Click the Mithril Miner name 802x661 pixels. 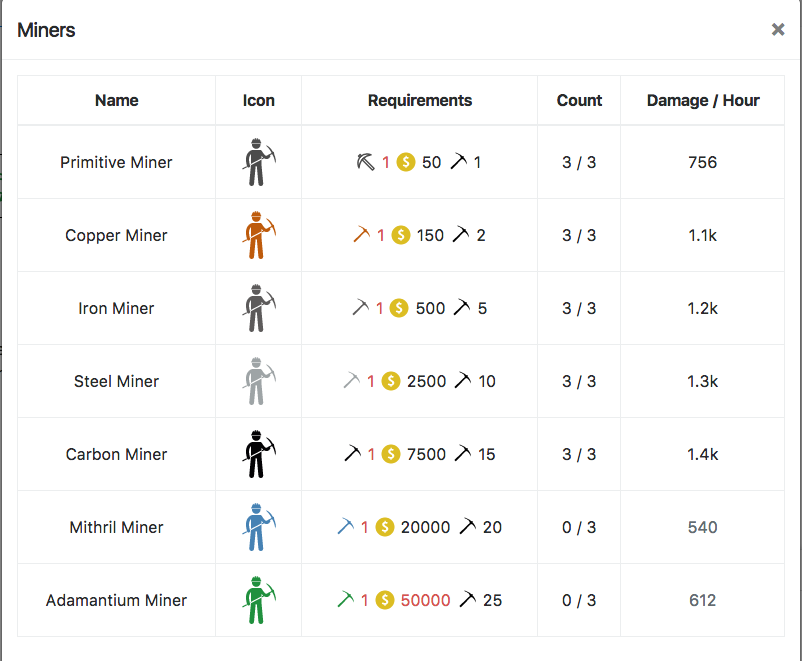116,527
